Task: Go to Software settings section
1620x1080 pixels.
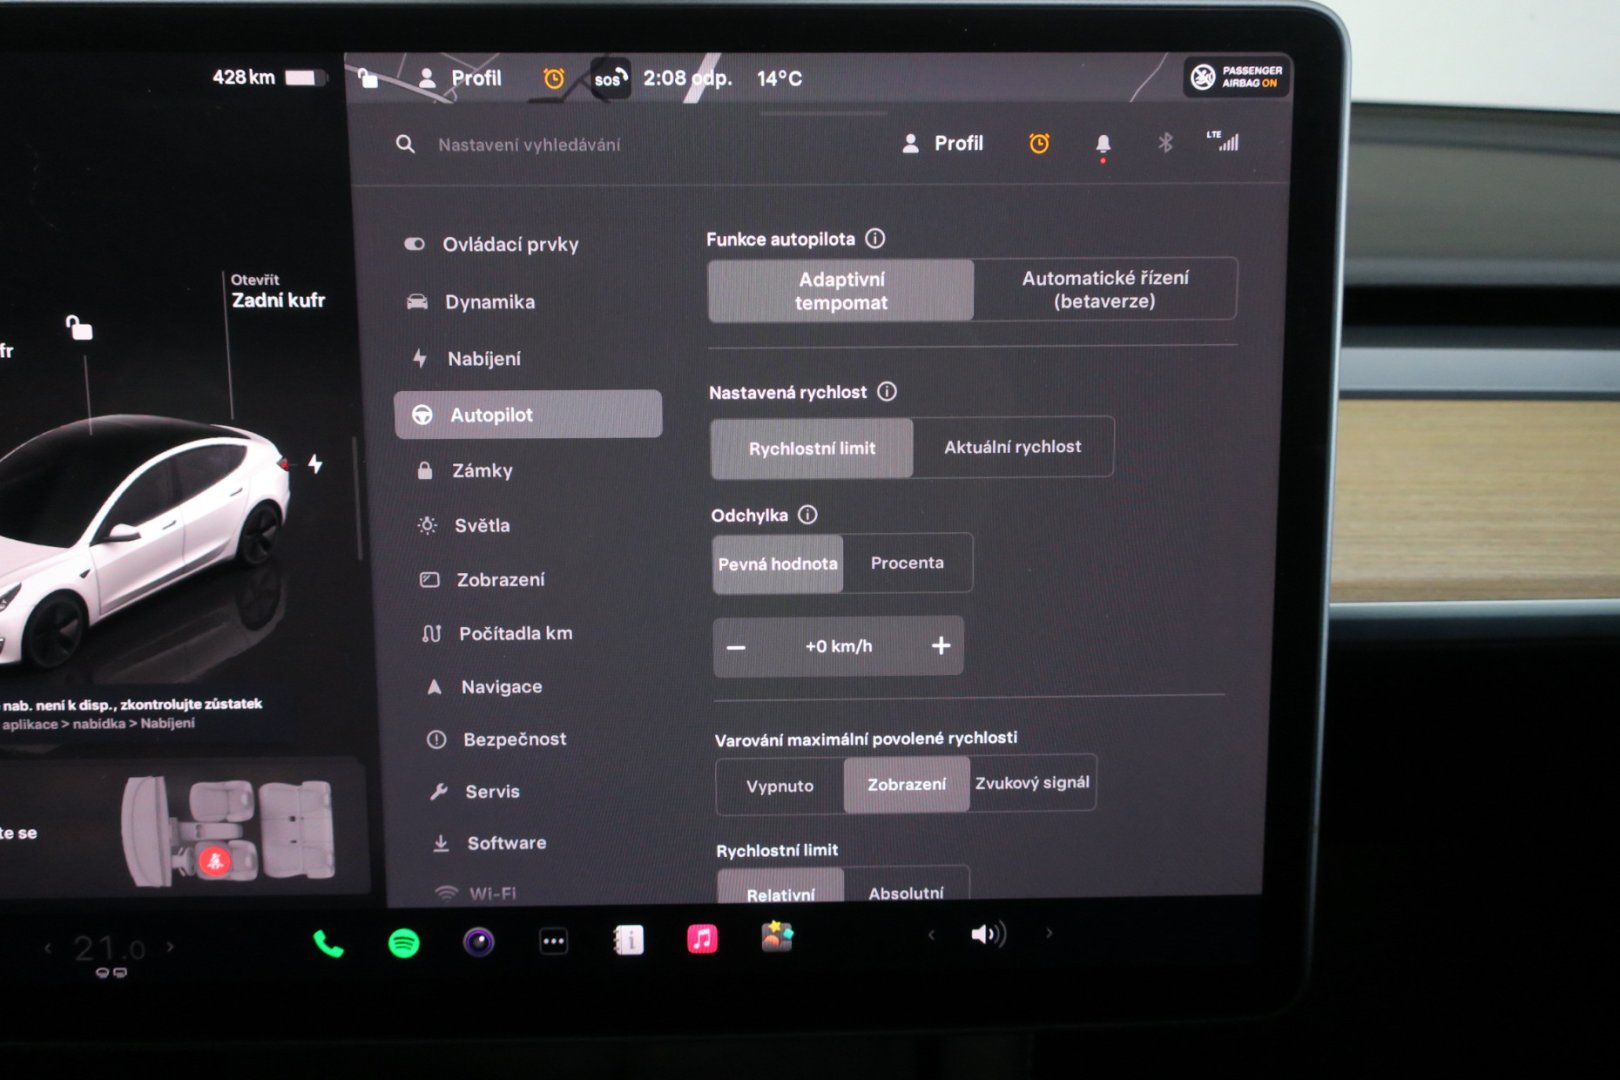Action: point(506,843)
